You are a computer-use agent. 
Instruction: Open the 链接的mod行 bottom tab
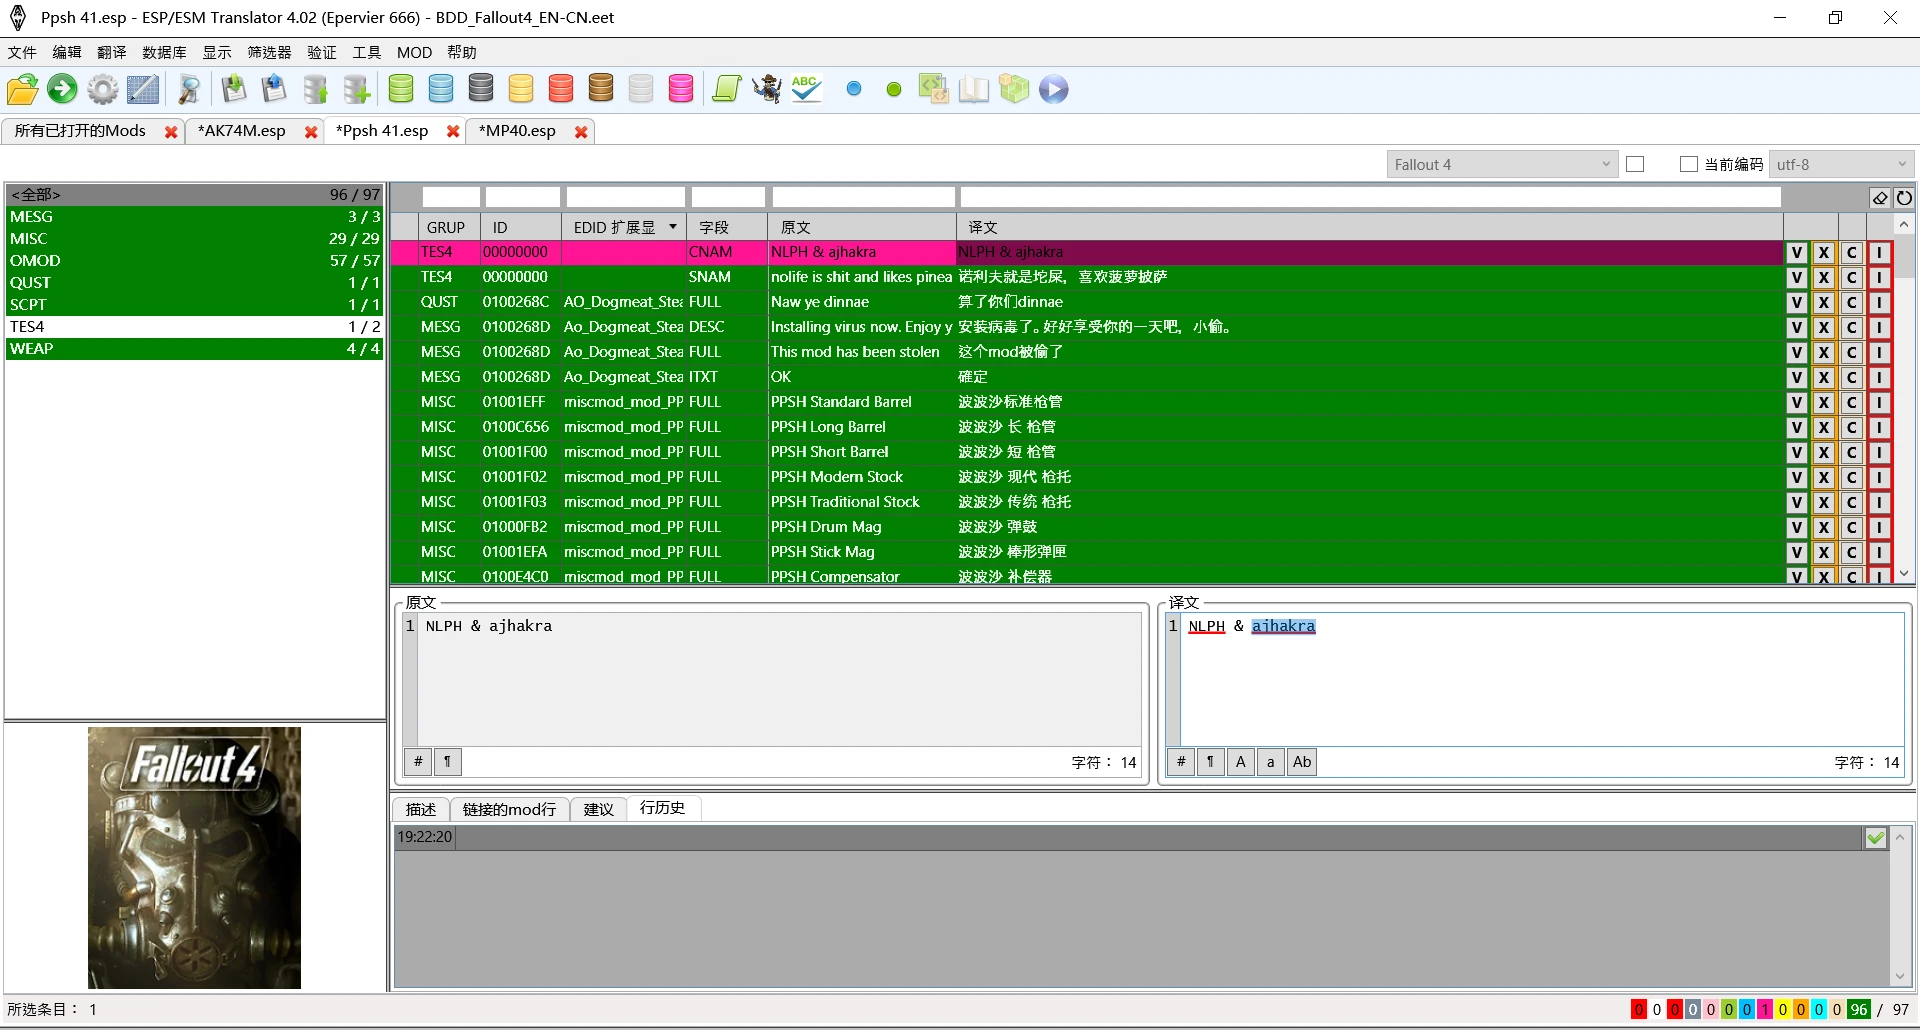click(509, 809)
